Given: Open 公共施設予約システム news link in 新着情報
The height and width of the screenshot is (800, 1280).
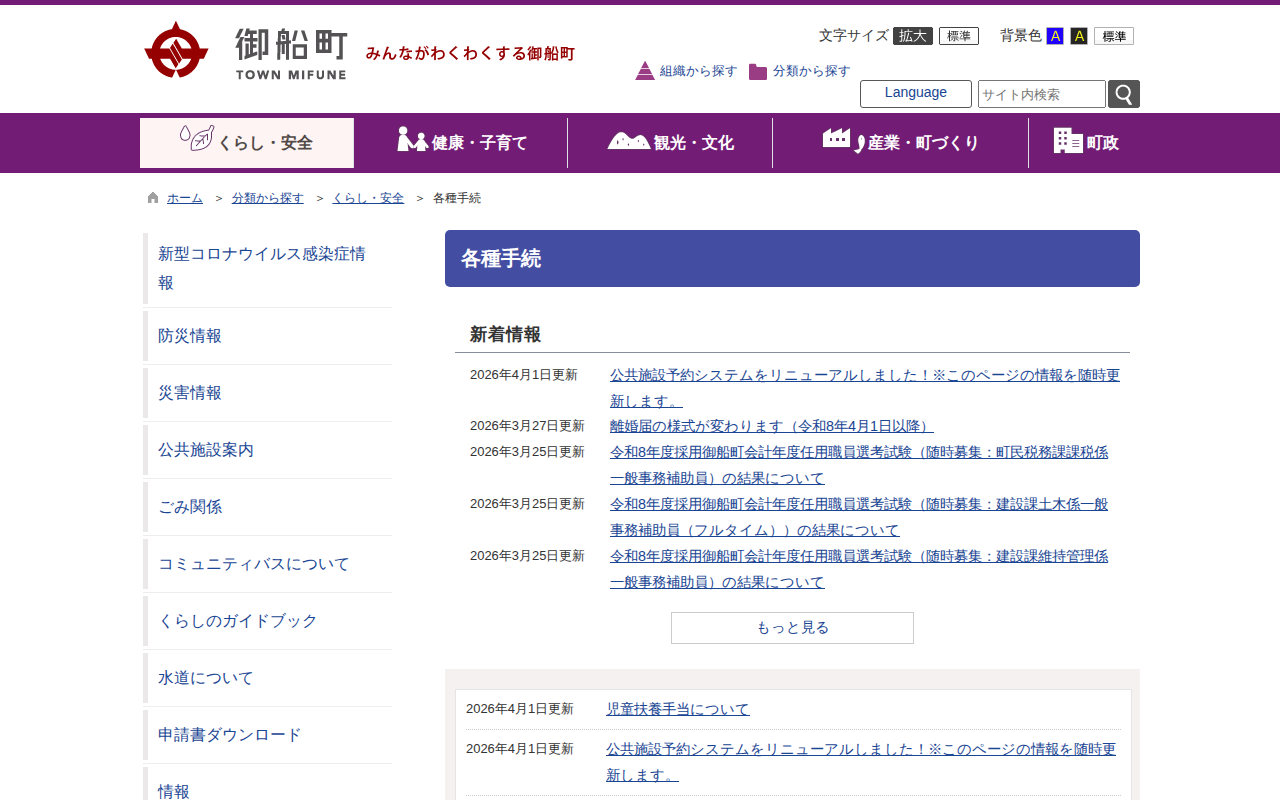Looking at the screenshot, I should point(865,388).
